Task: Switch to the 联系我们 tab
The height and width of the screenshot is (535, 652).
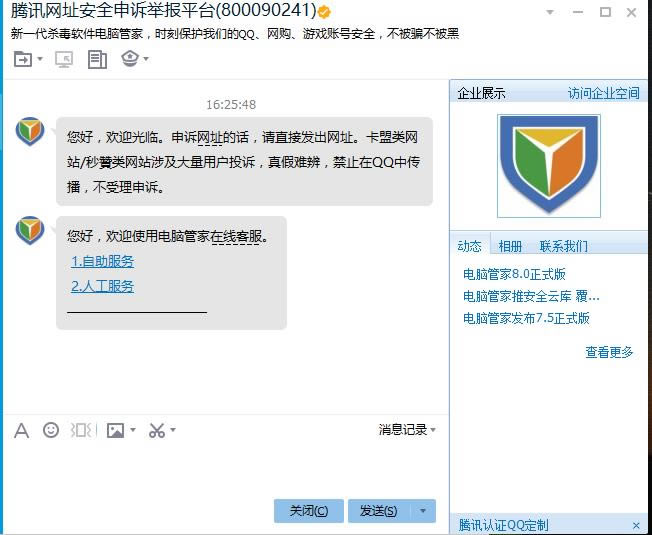Action: pyautogui.click(x=563, y=246)
